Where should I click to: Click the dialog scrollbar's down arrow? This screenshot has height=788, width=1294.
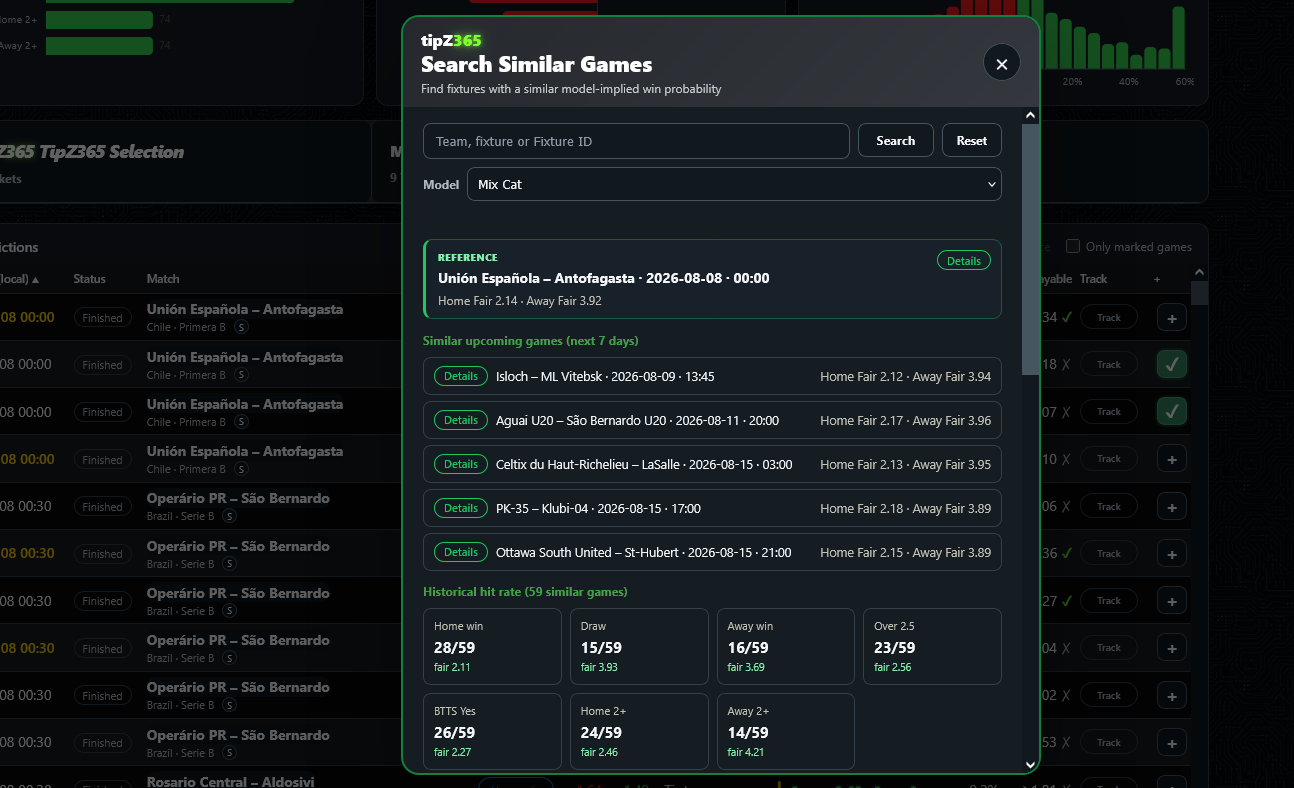pyautogui.click(x=1030, y=765)
